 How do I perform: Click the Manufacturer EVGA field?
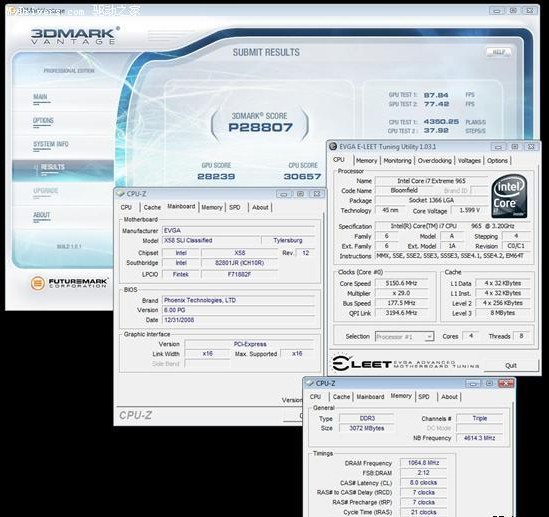pos(238,231)
